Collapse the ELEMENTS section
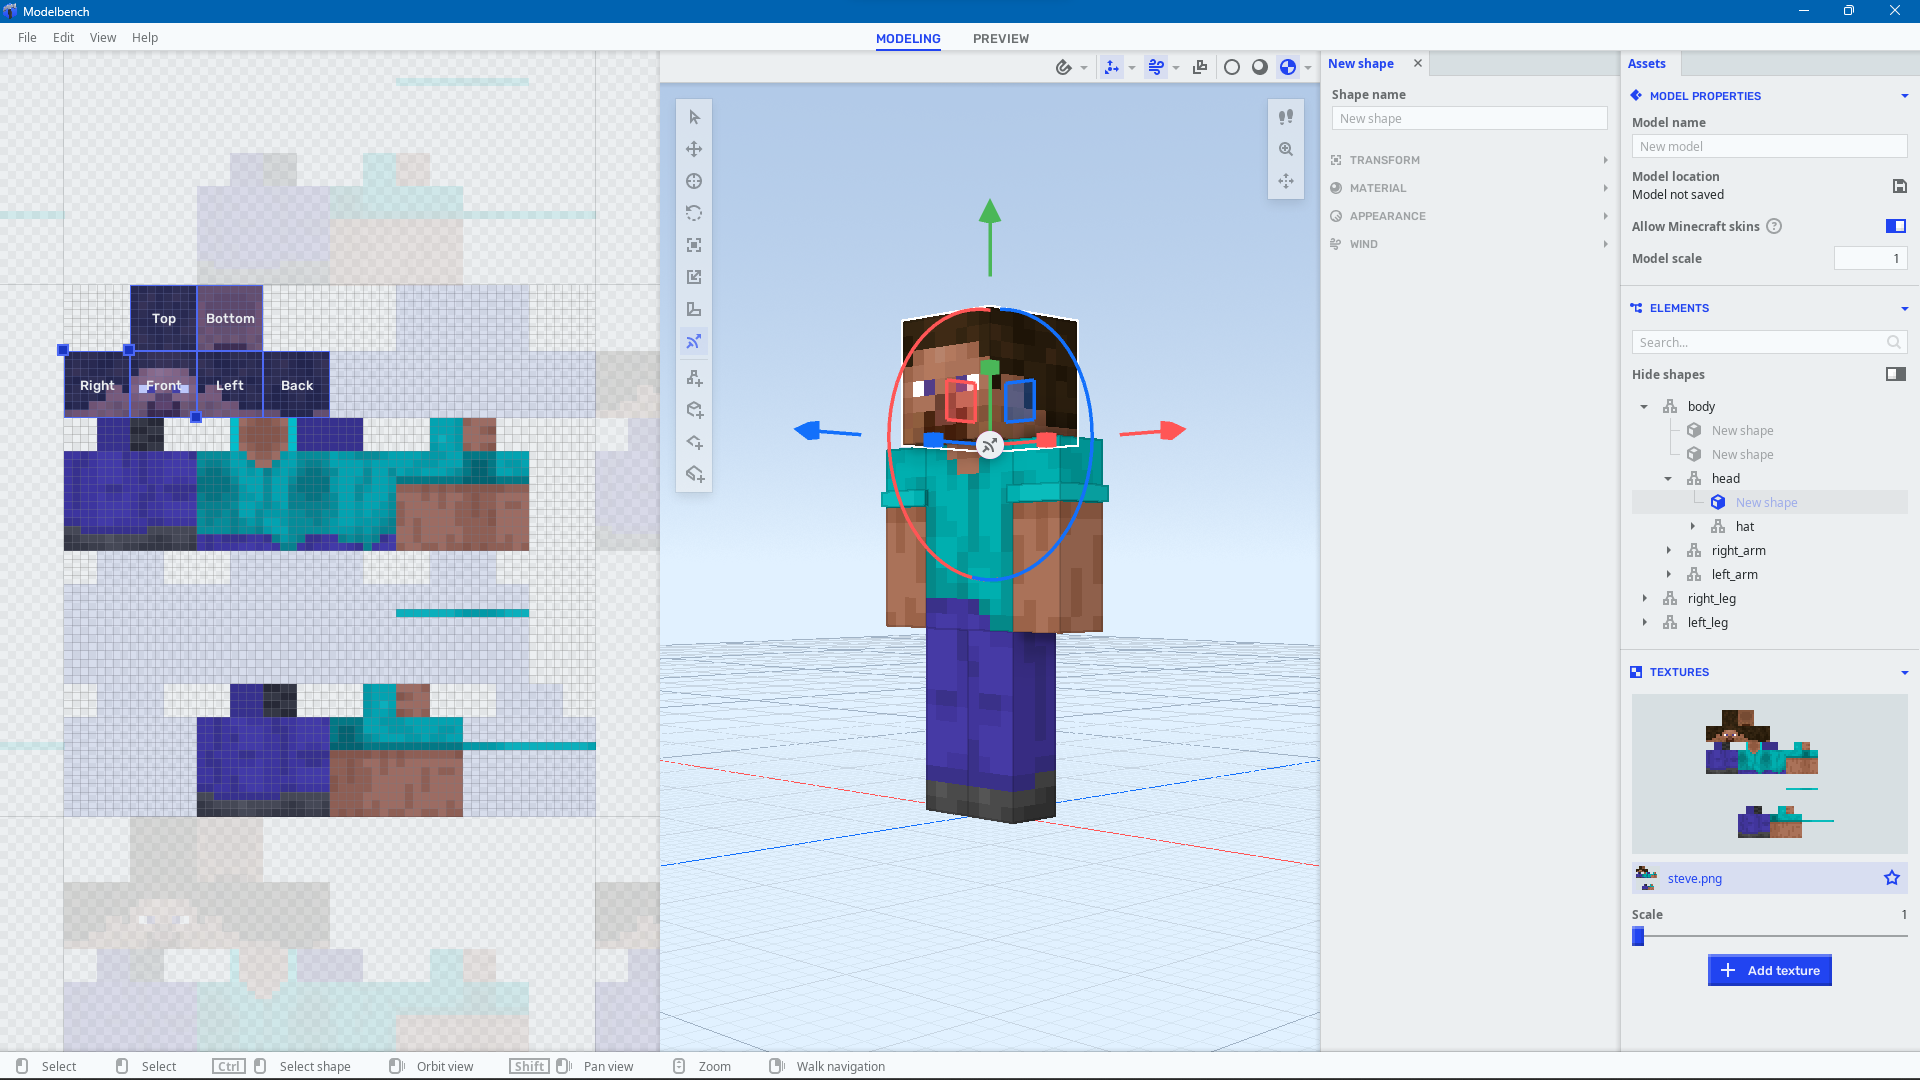The width and height of the screenshot is (1920, 1080). tap(1904, 308)
